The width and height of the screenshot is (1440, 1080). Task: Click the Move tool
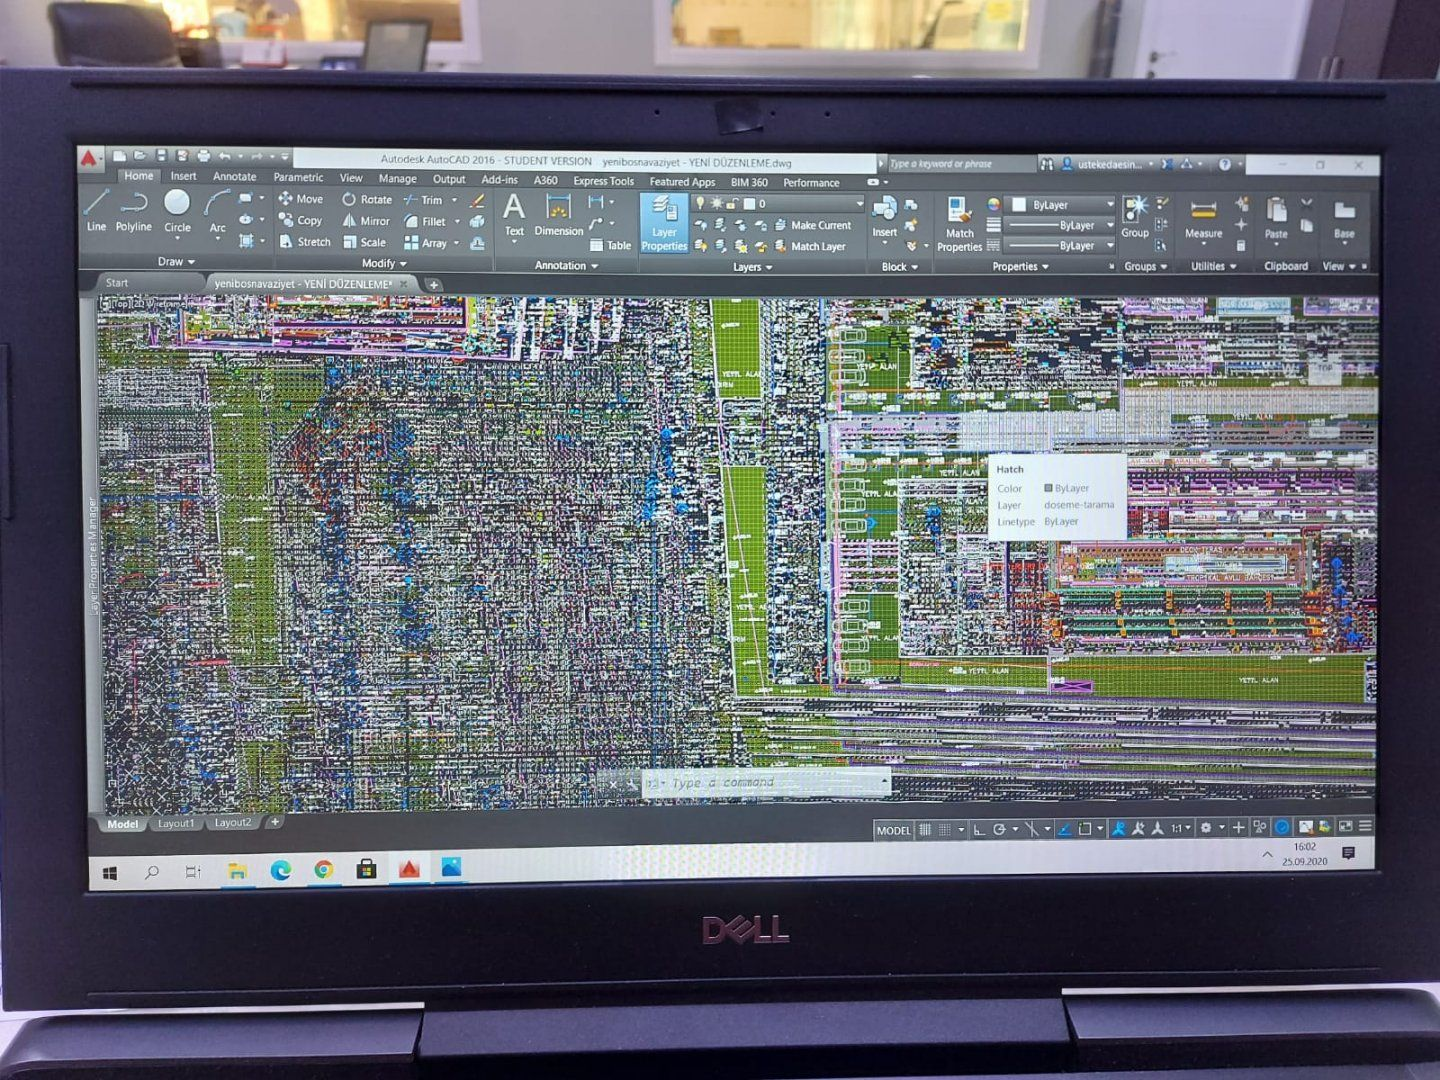(x=300, y=199)
